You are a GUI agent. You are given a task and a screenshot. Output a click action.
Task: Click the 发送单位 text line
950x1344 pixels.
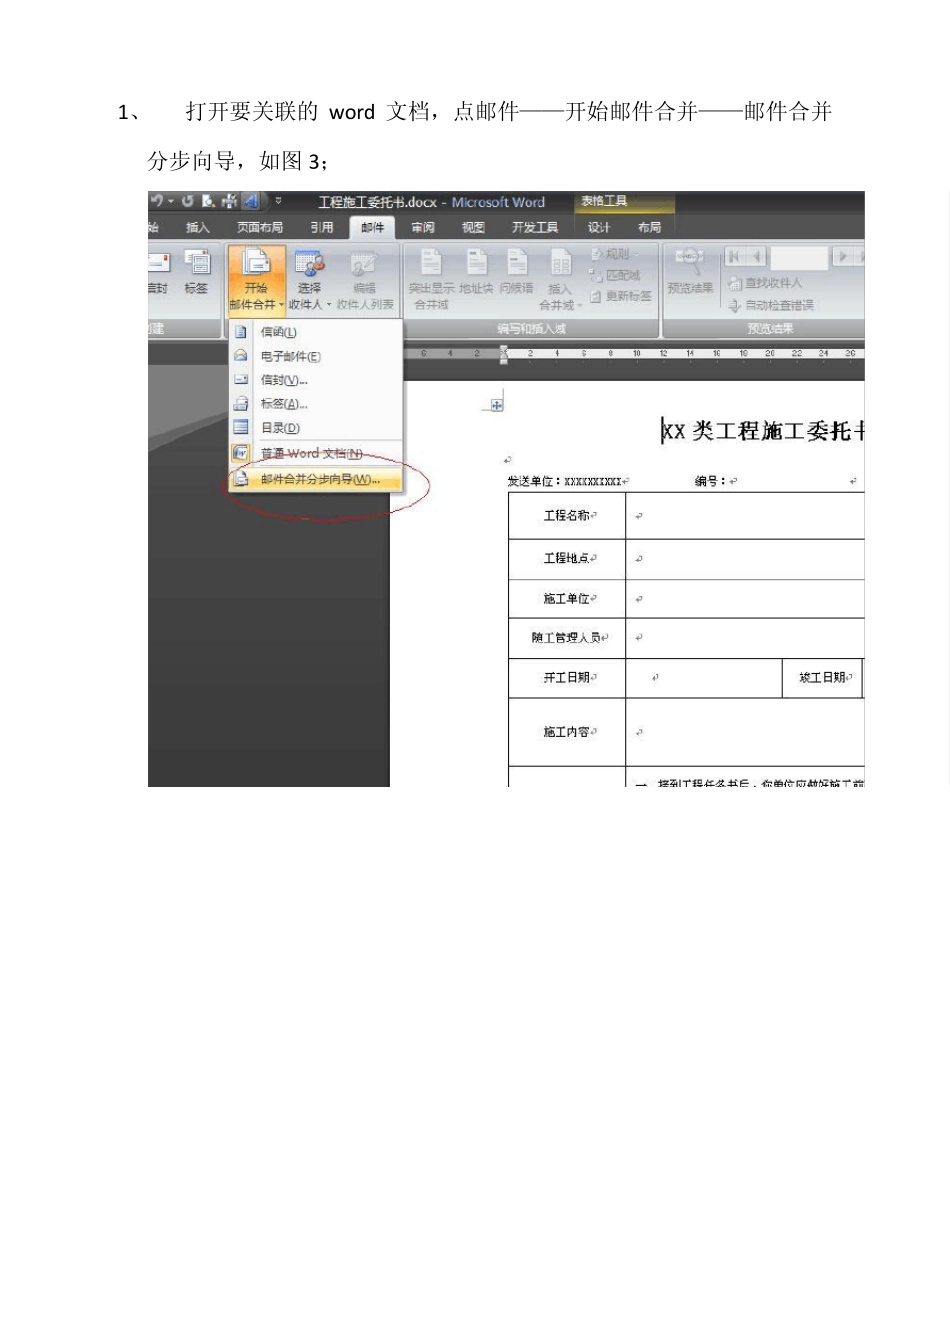pyautogui.click(x=566, y=482)
